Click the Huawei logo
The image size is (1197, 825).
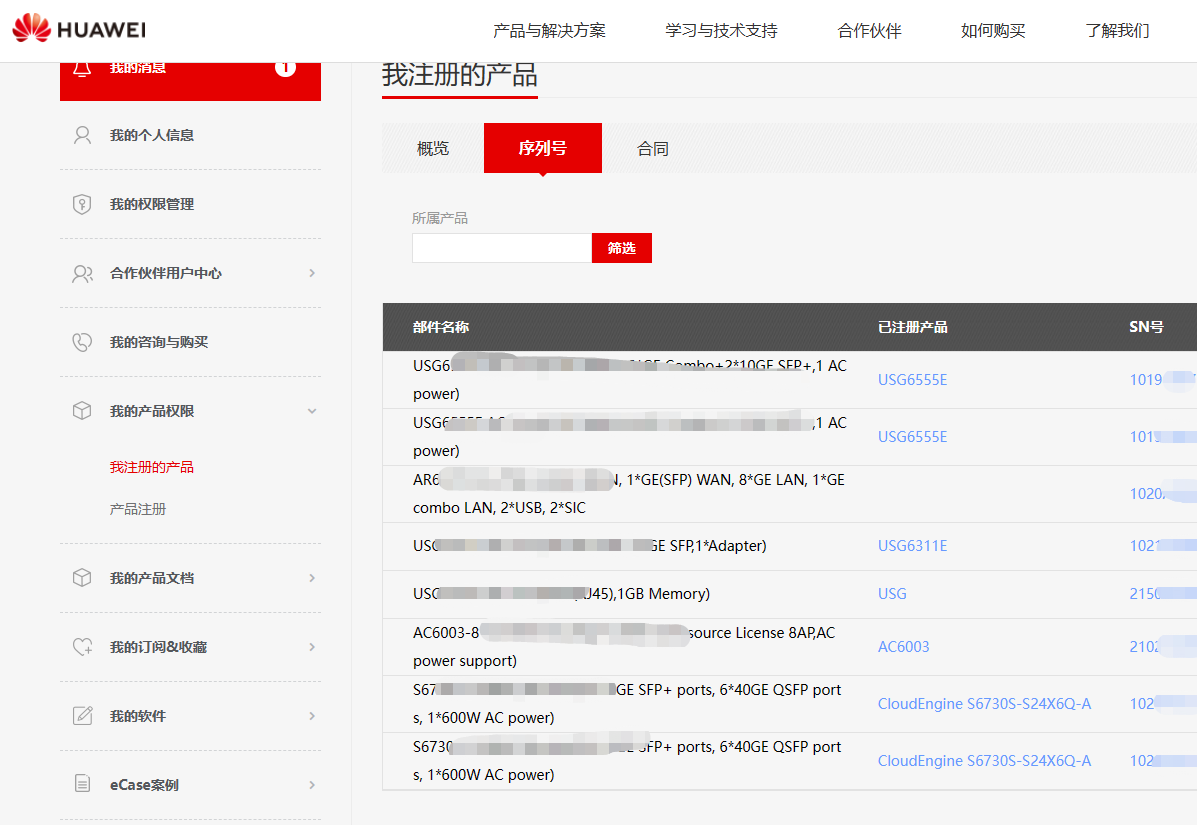click(x=79, y=28)
